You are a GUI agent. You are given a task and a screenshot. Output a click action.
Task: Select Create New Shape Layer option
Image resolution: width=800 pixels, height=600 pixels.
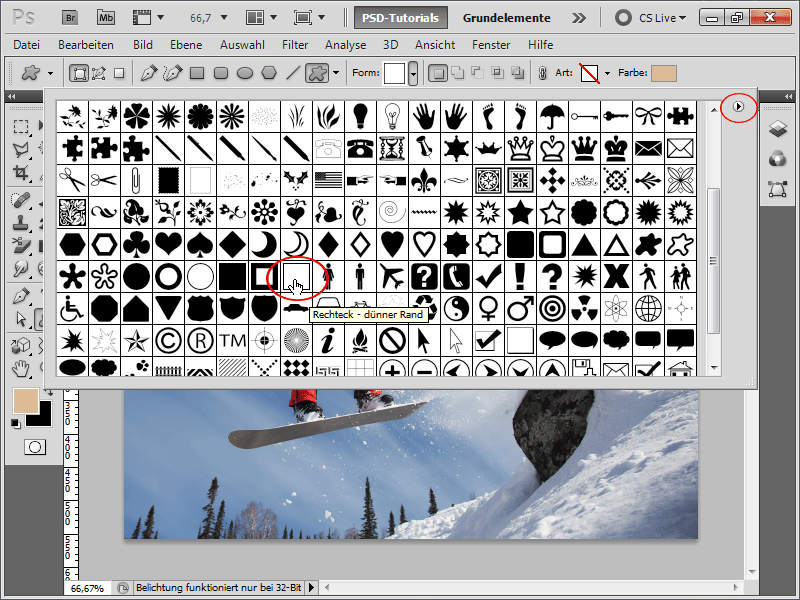pyautogui.click(x=437, y=73)
